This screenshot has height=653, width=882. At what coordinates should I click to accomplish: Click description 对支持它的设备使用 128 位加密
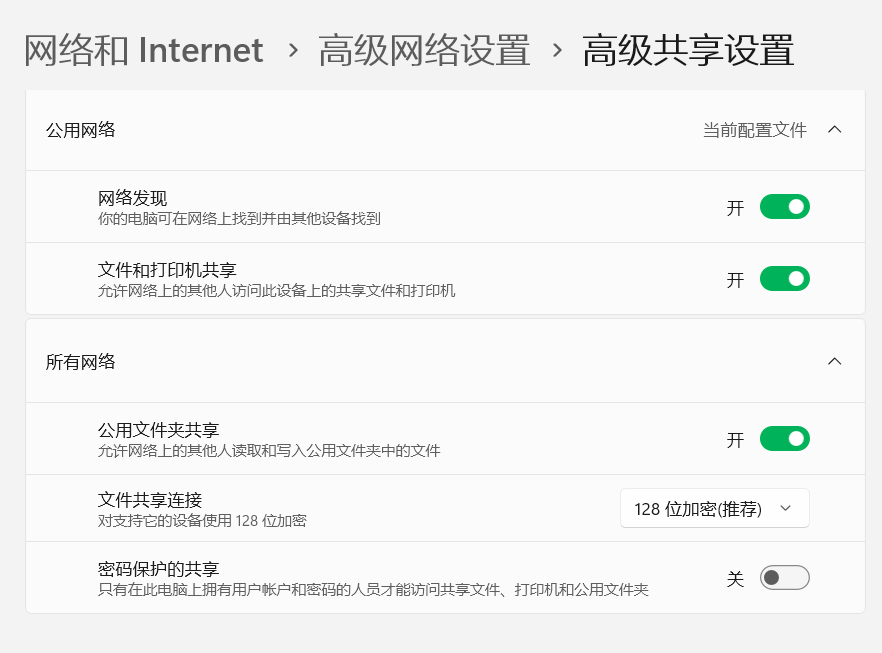(x=202, y=520)
